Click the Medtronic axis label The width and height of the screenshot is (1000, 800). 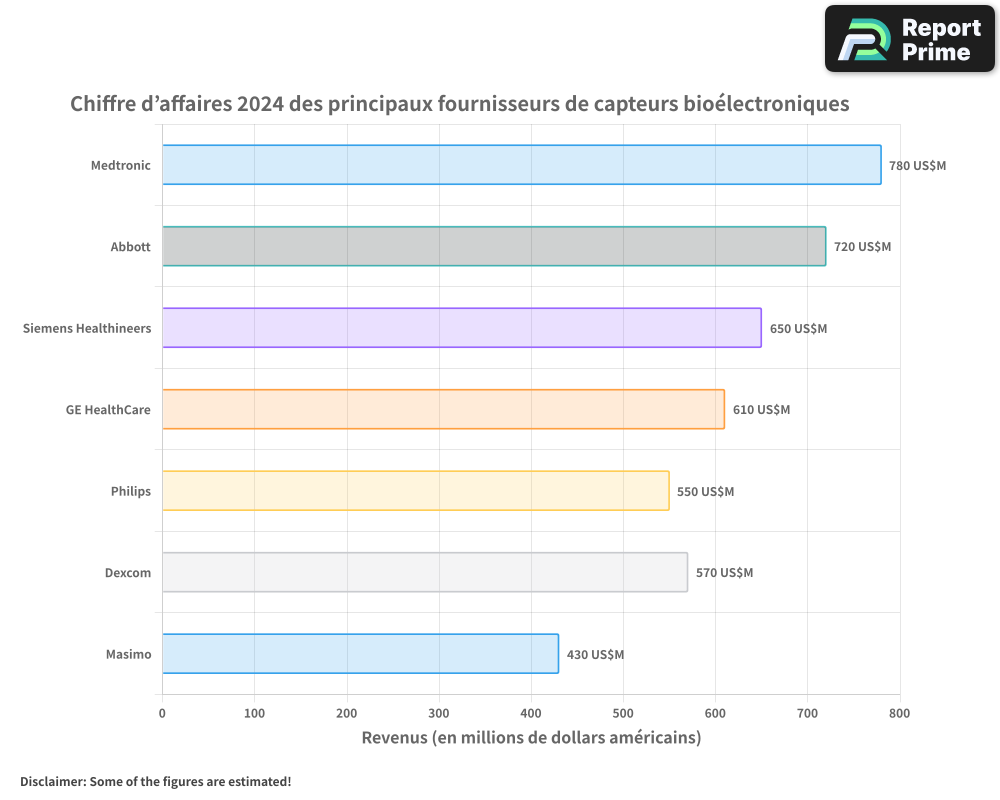[120, 165]
